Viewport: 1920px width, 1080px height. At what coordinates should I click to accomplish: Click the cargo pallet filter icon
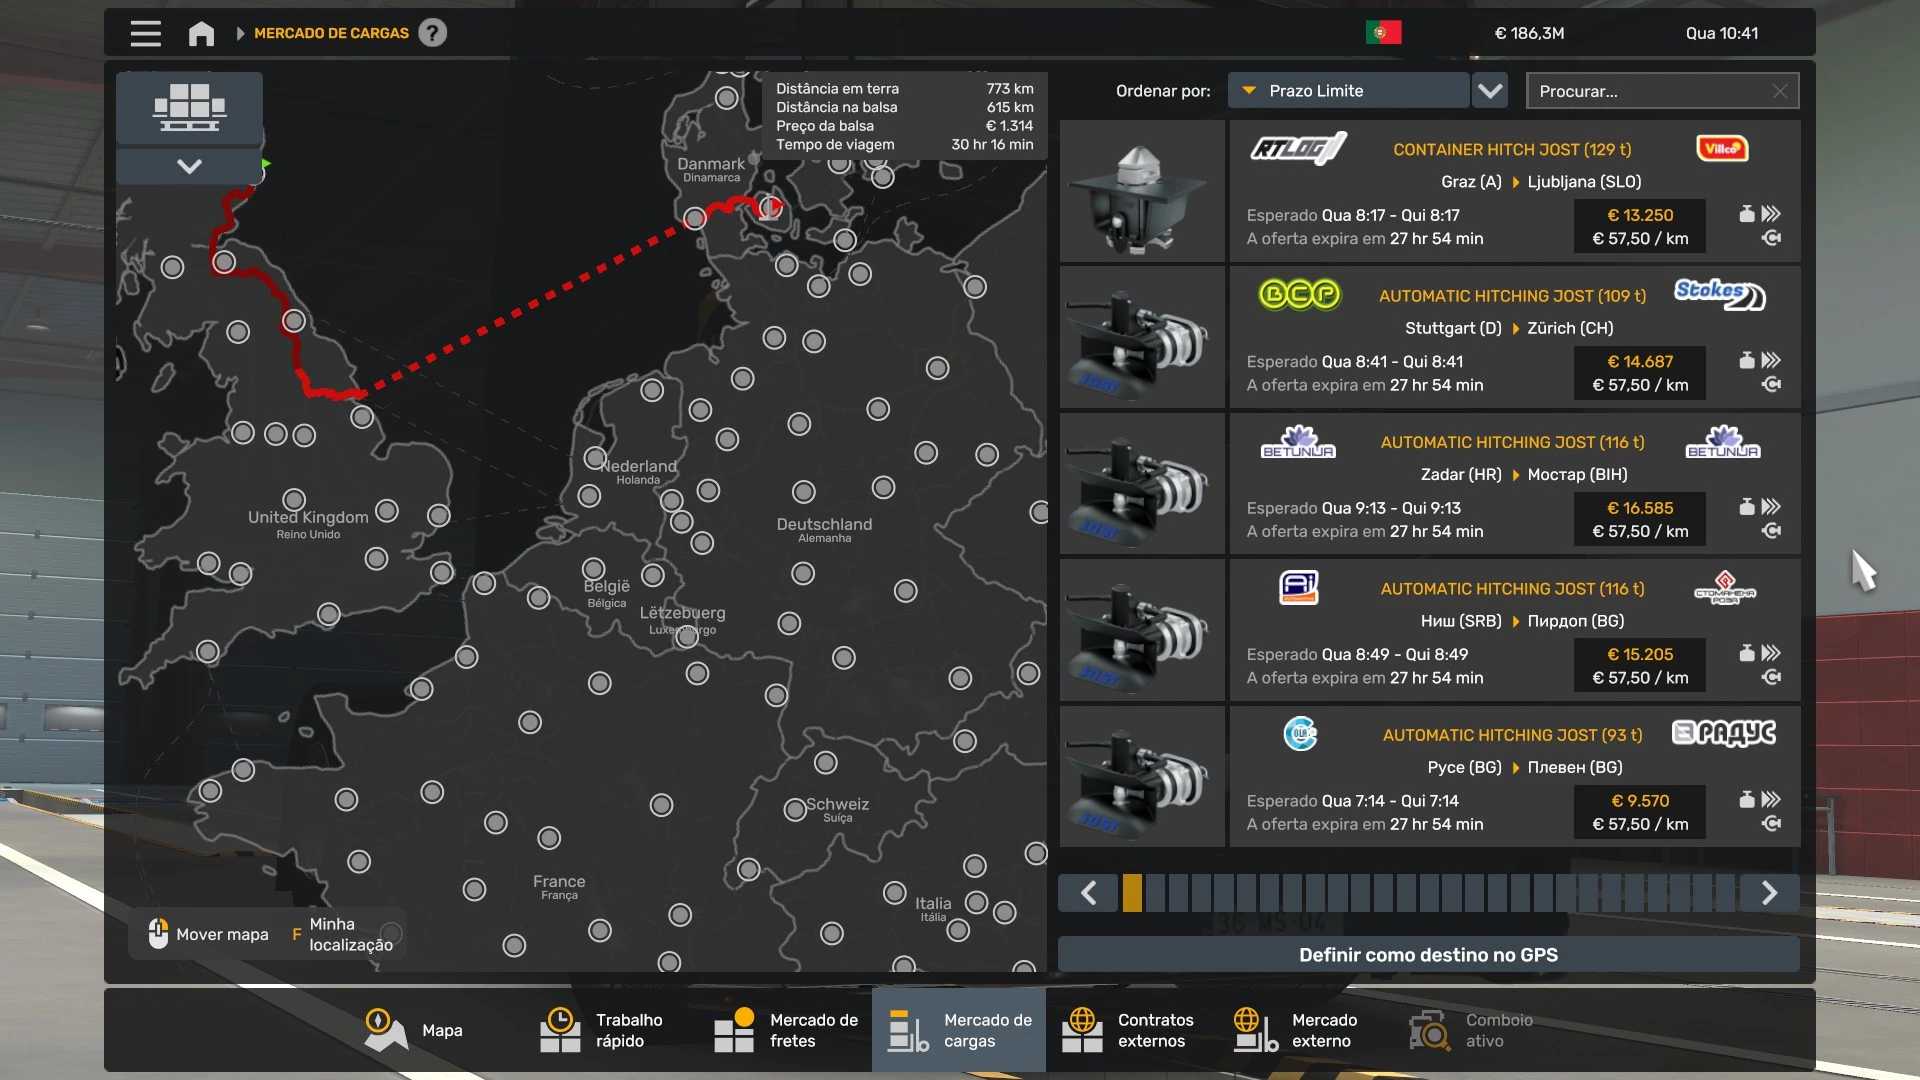point(189,108)
